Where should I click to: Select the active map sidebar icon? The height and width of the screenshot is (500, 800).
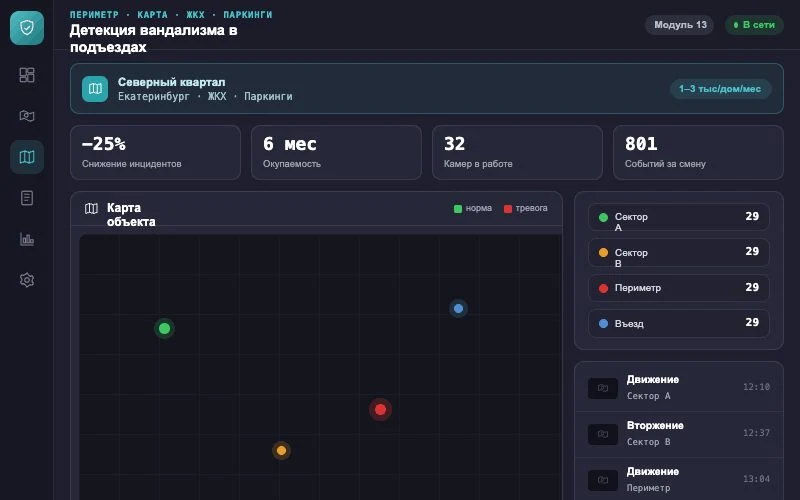[27, 157]
